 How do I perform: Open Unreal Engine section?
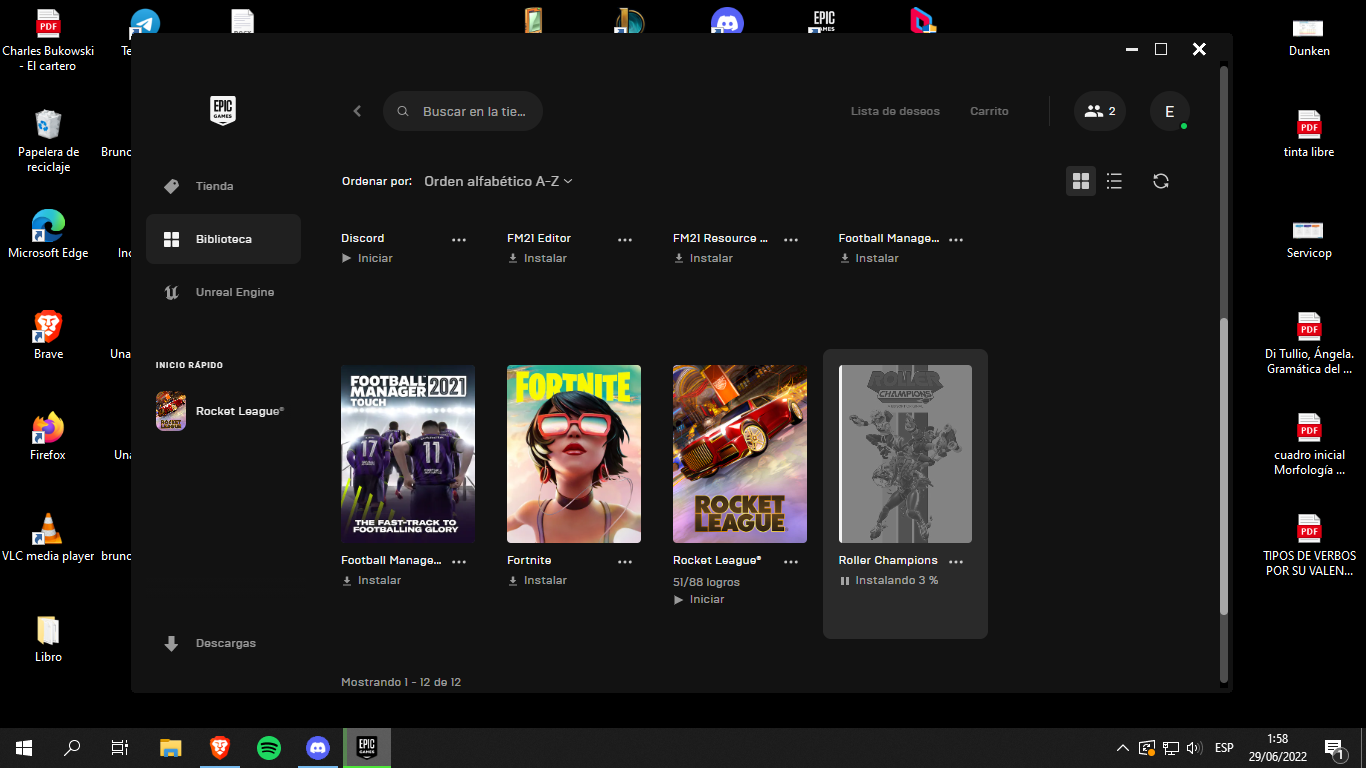pos(223,292)
